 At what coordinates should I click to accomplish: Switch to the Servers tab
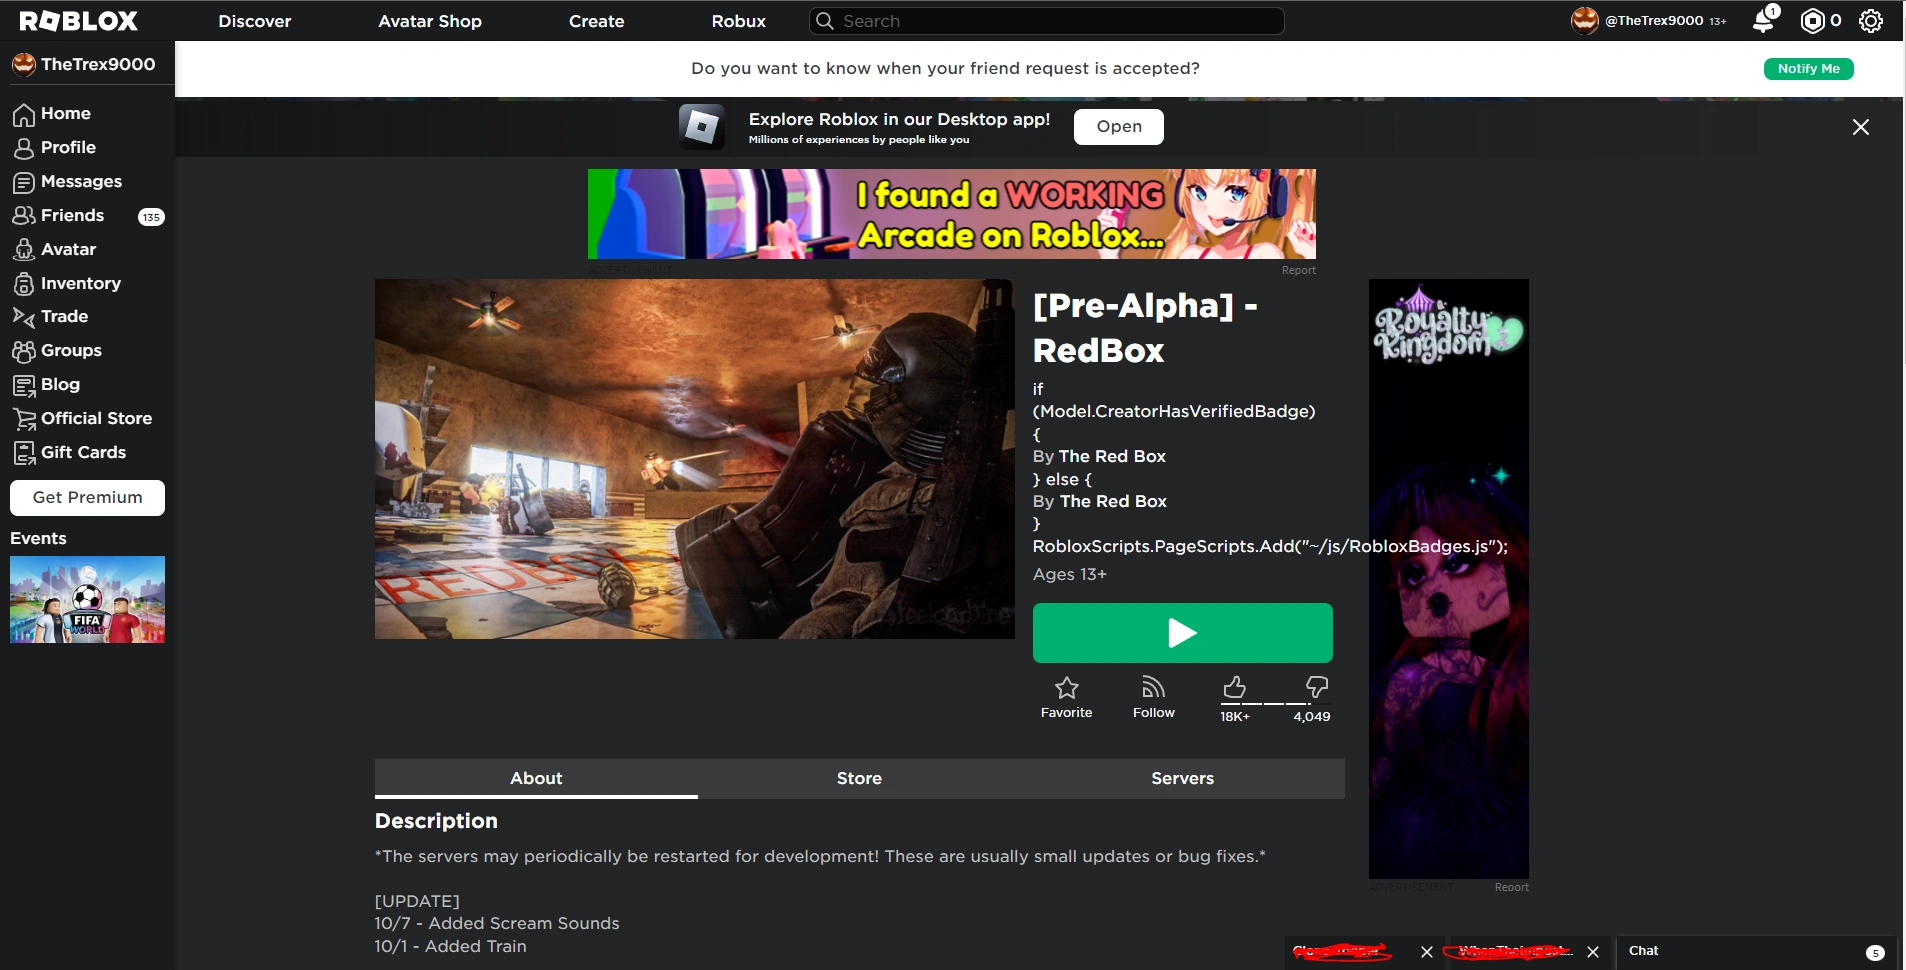point(1183,778)
